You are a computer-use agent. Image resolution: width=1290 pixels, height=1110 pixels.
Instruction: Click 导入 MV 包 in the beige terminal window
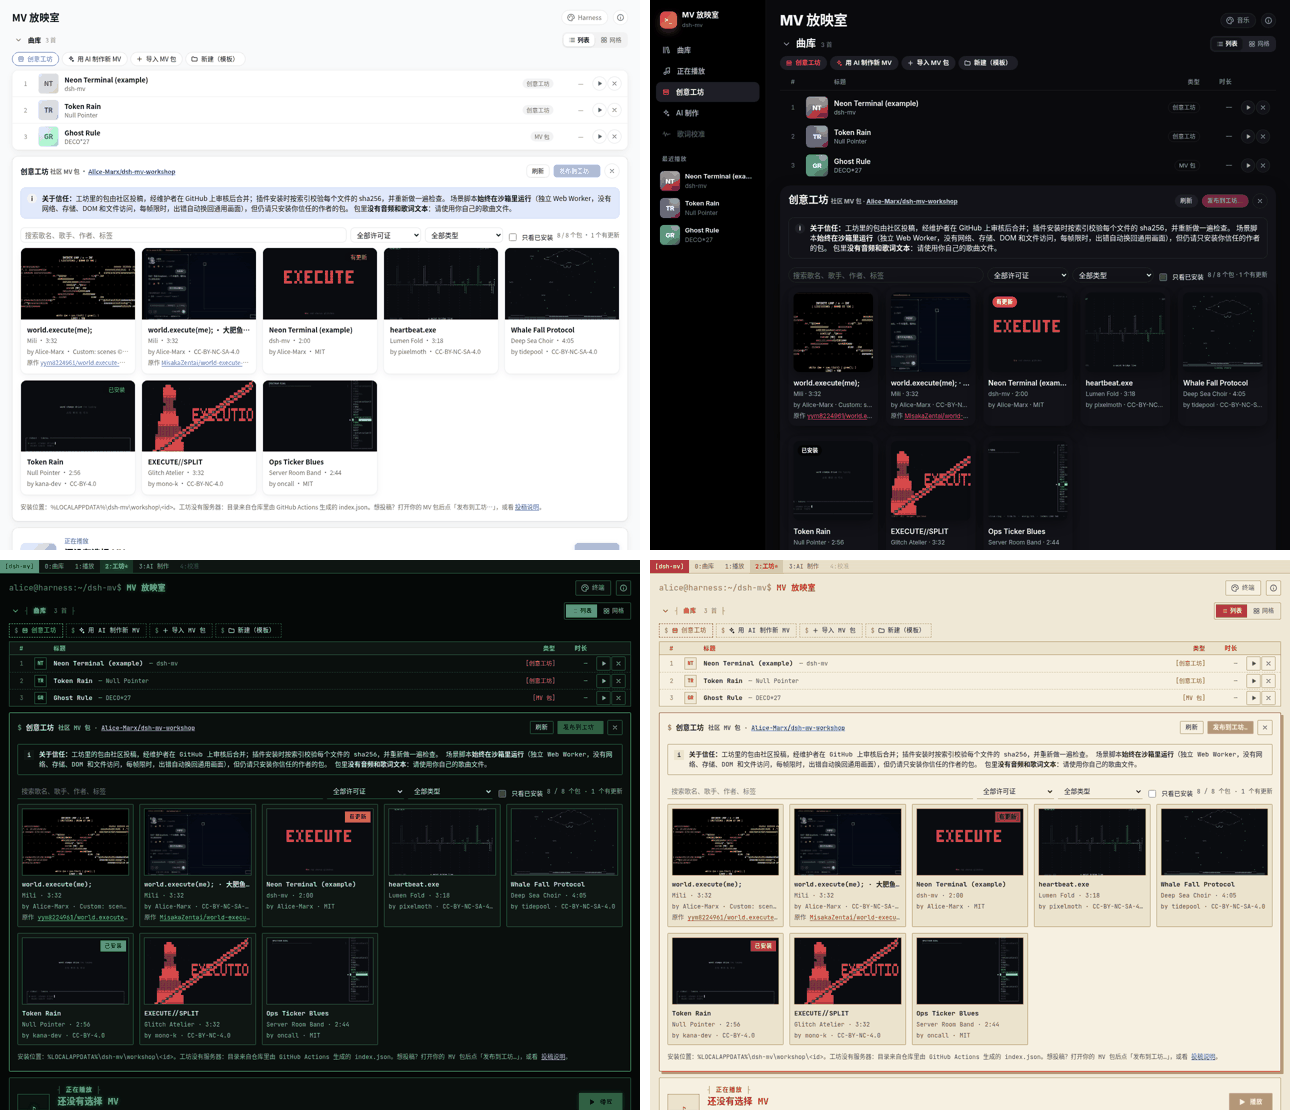pos(830,630)
